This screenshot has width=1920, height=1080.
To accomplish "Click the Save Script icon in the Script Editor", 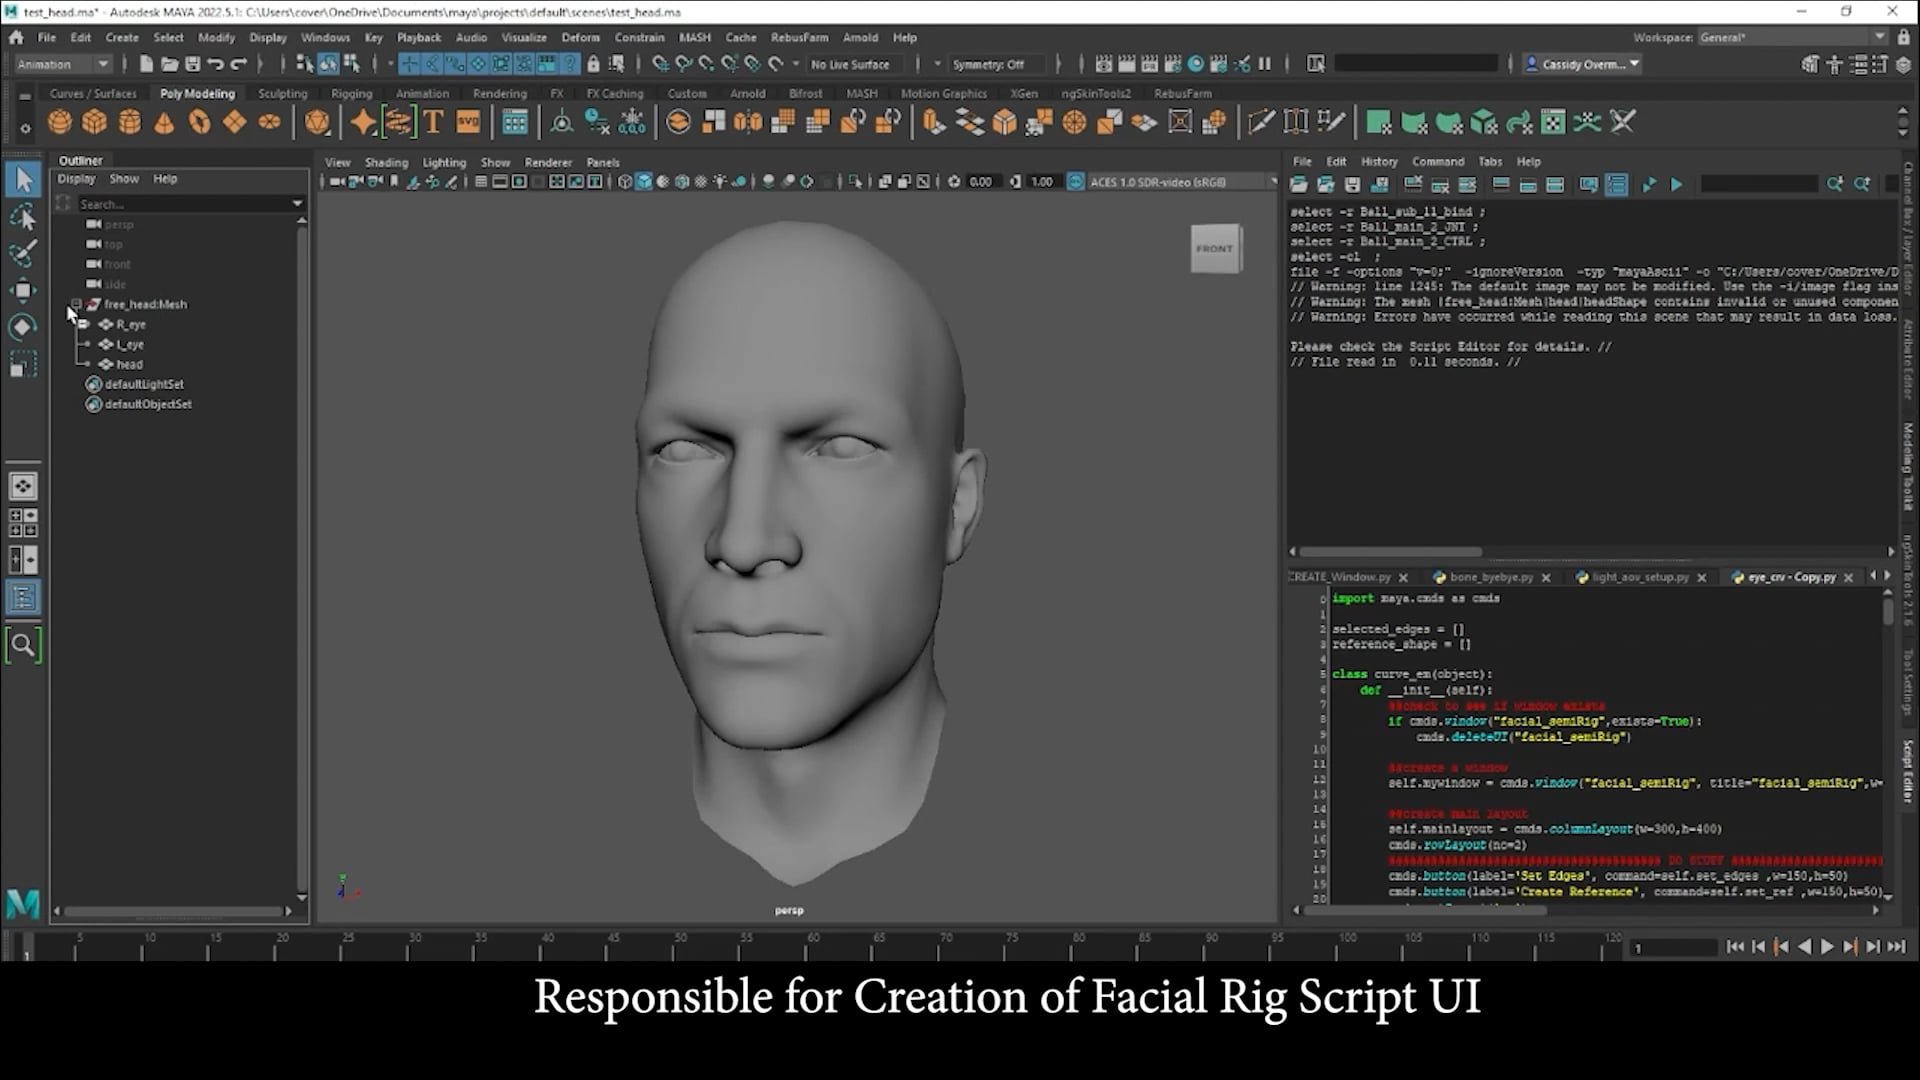I will (1353, 184).
